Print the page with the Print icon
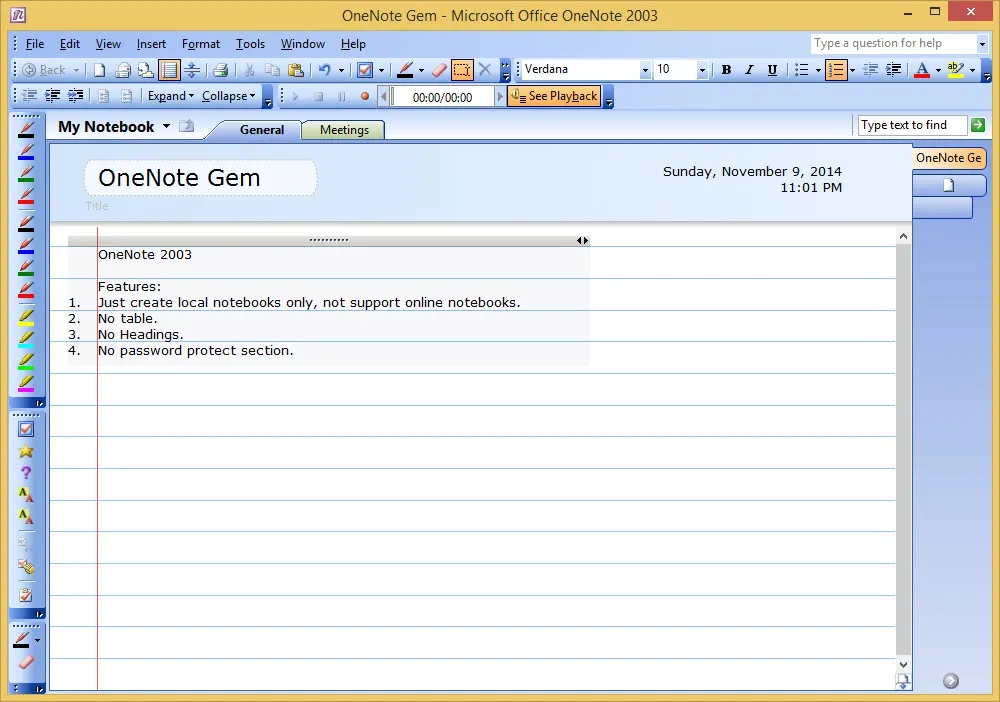Image resolution: width=1000 pixels, height=702 pixels. pyautogui.click(x=221, y=70)
